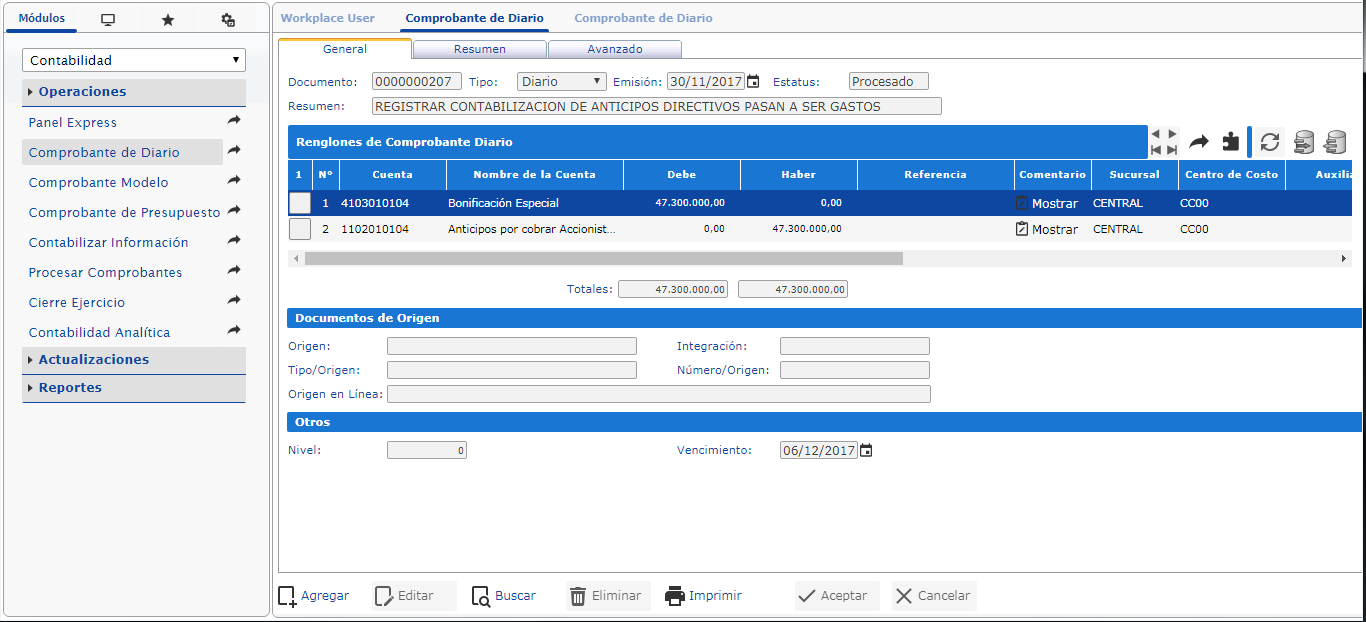Check the row 2 selection box
The height and width of the screenshot is (622, 1366).
300,229
